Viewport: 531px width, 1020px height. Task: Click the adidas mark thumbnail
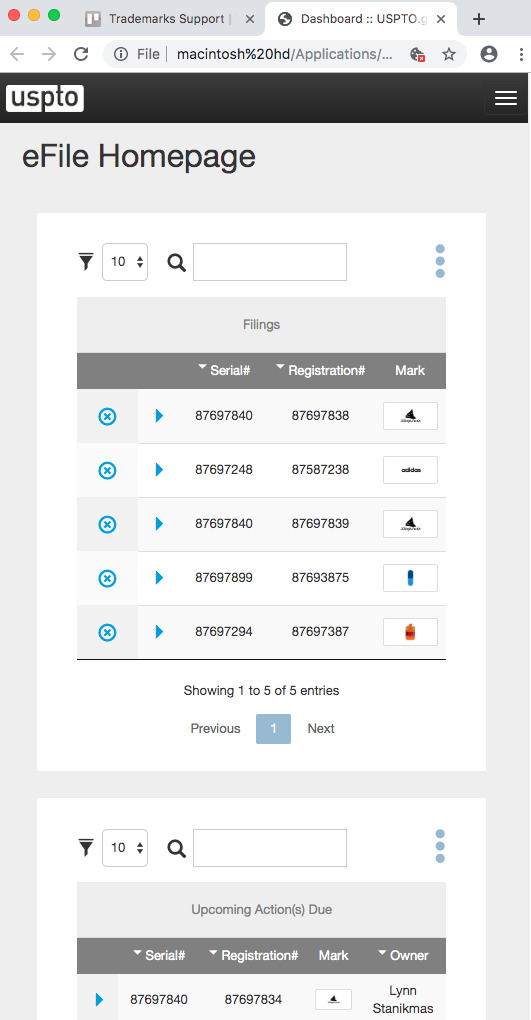click(410, 470)
